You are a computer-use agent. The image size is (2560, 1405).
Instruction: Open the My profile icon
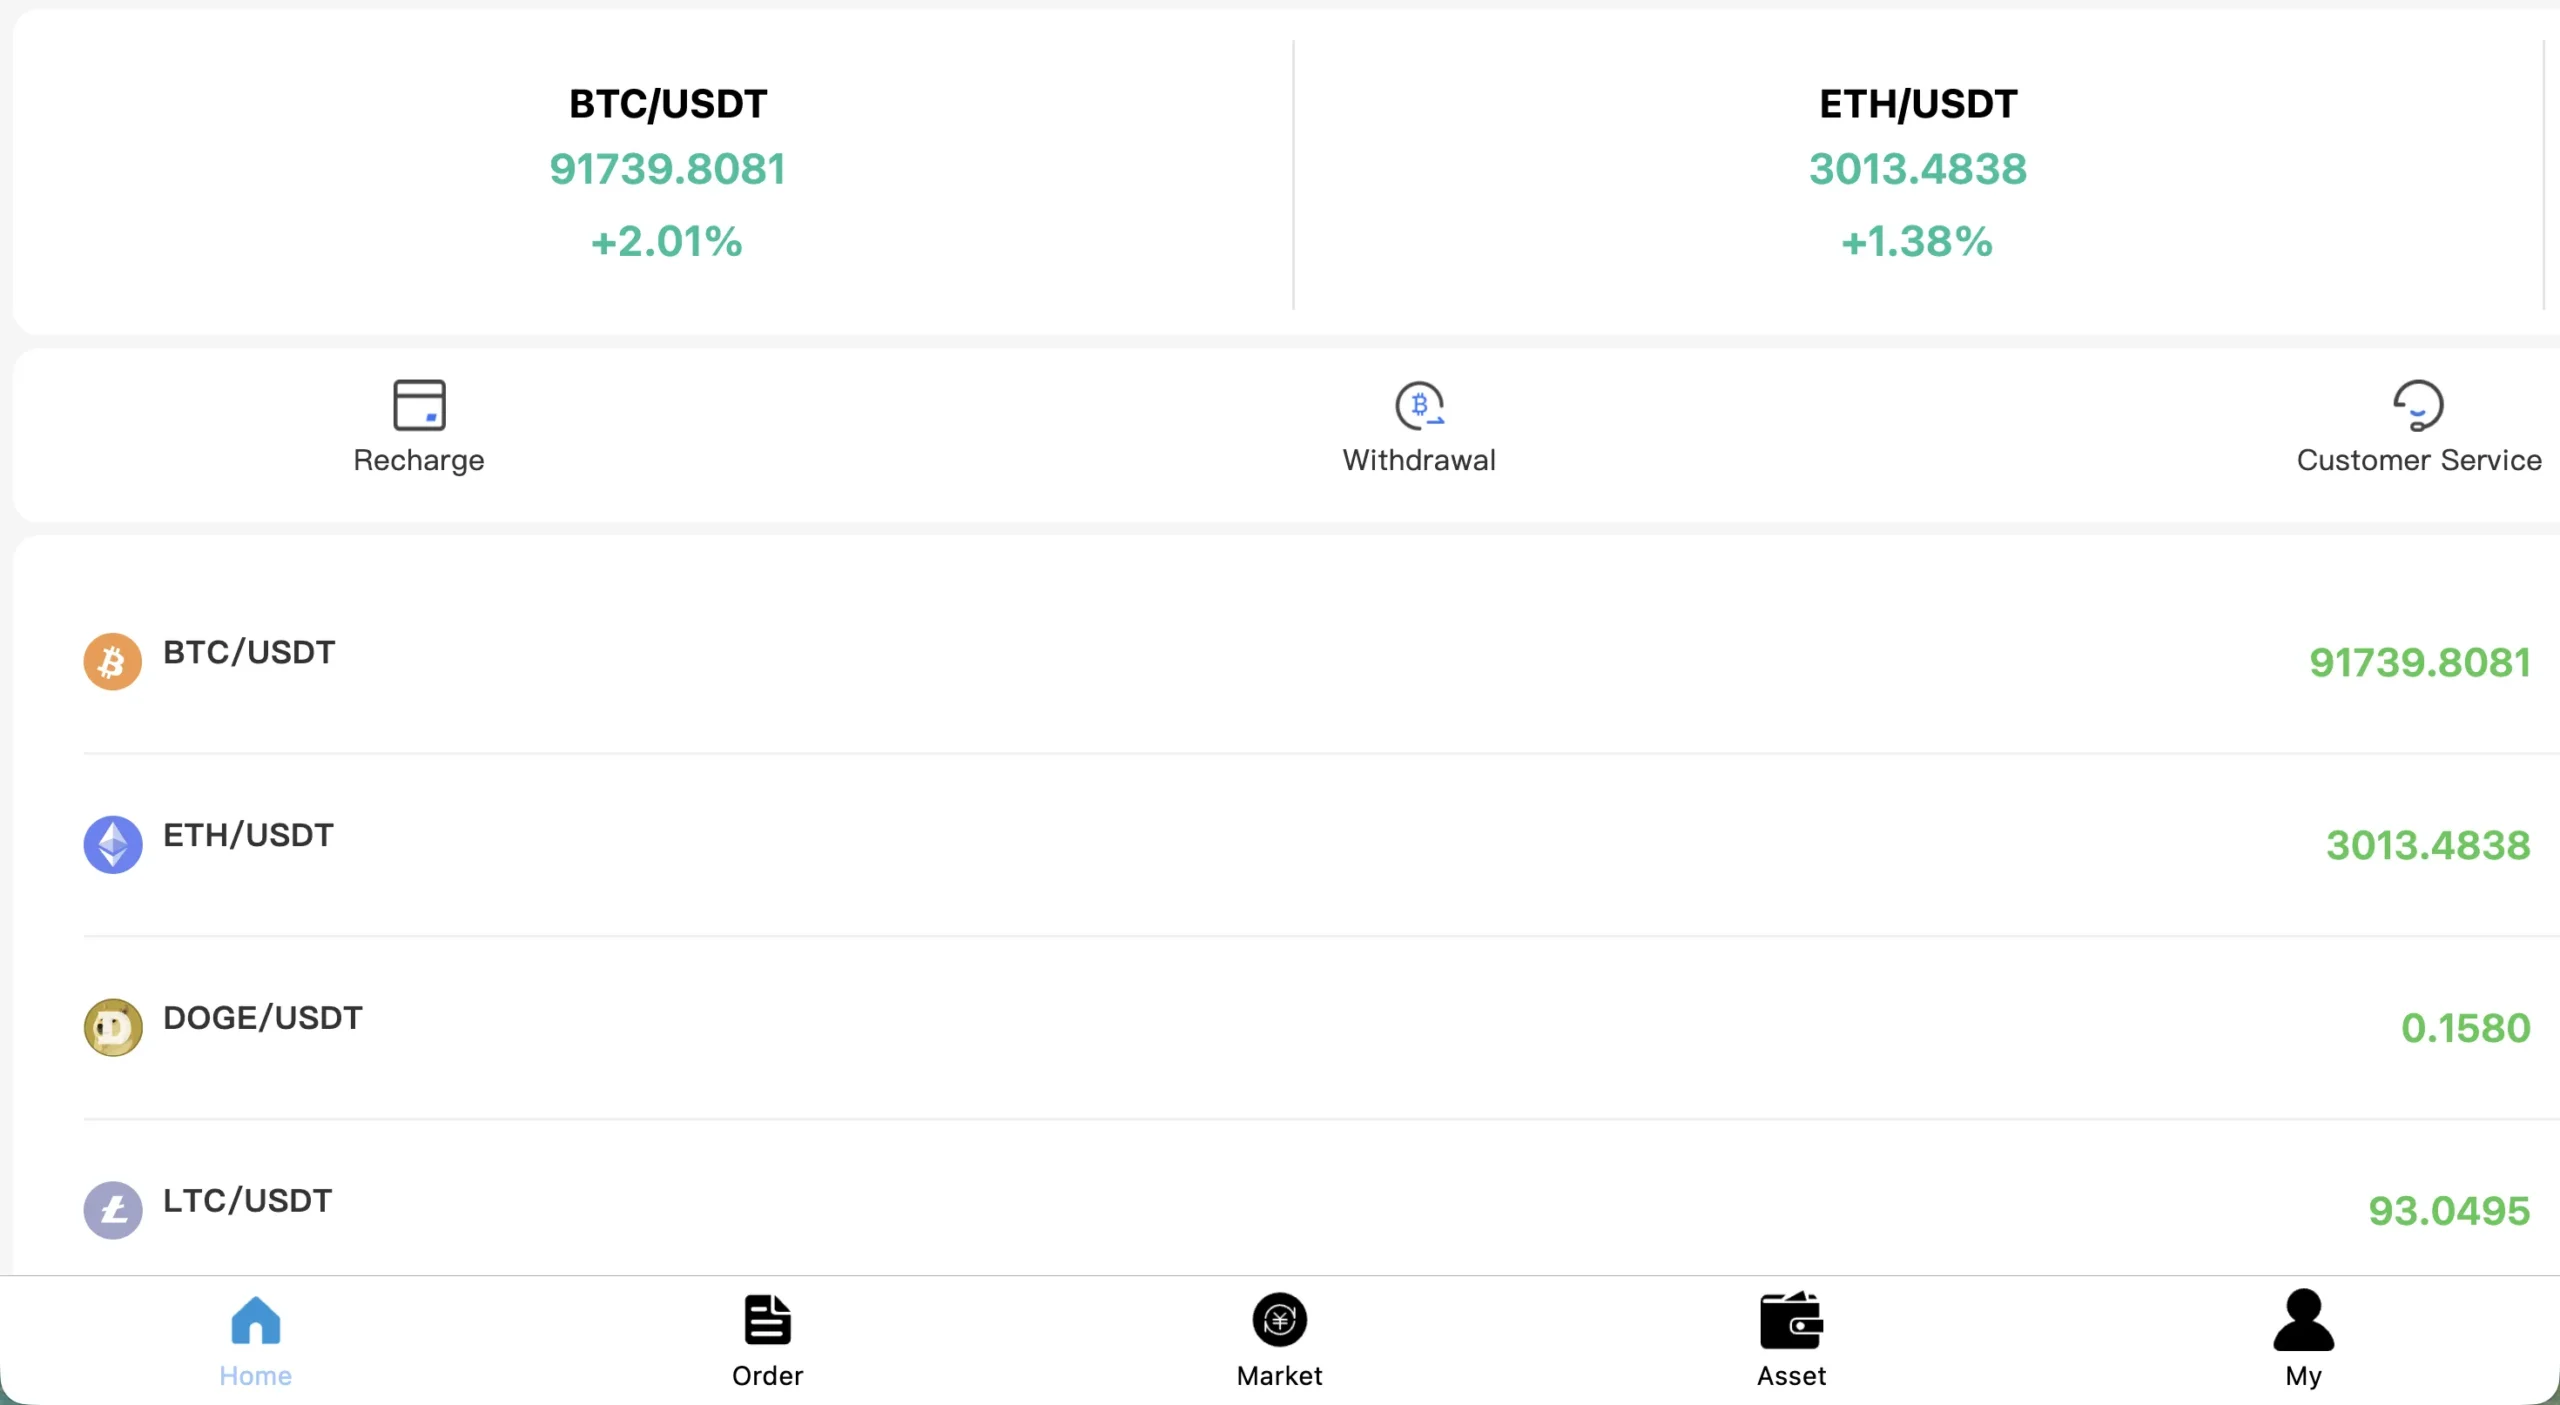tap(2303, 1320)
